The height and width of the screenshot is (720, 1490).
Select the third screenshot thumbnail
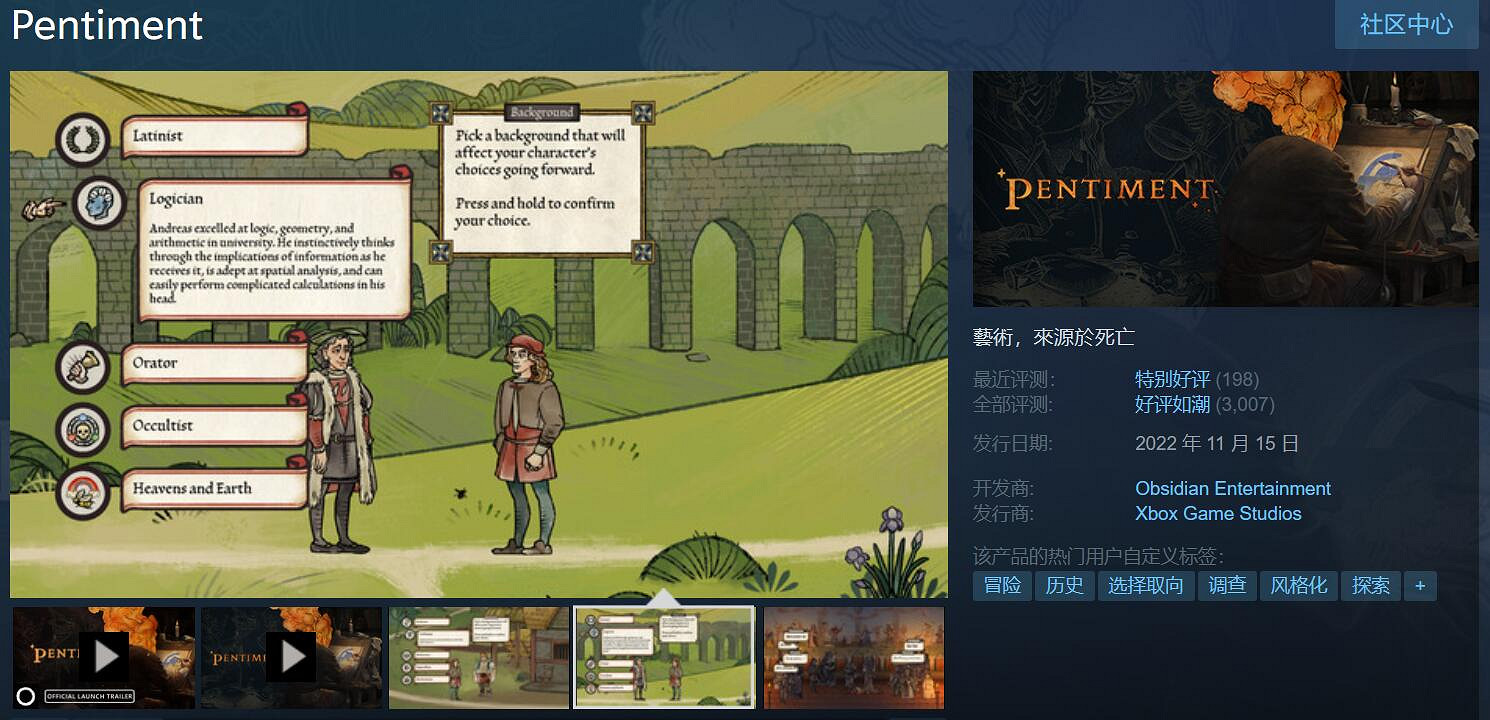click(479, 657)
